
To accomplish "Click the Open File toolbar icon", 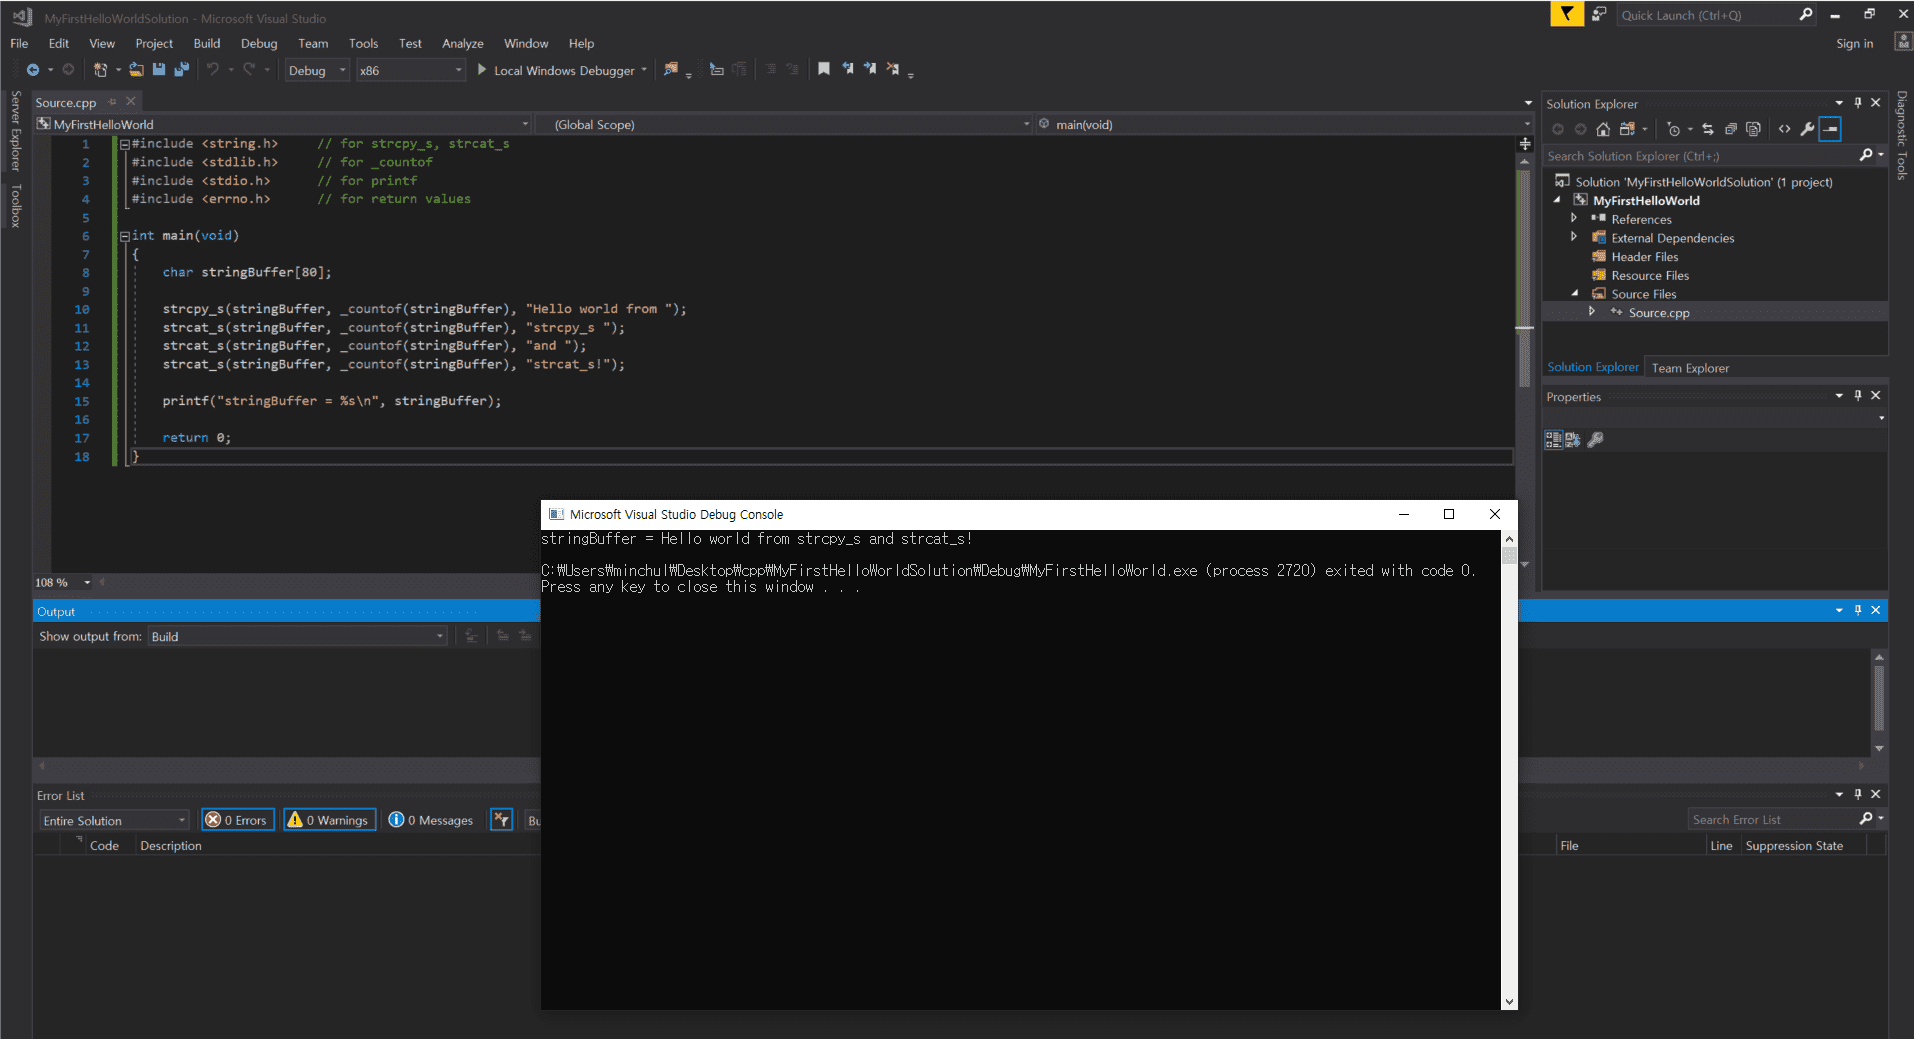I will [136, 70].
